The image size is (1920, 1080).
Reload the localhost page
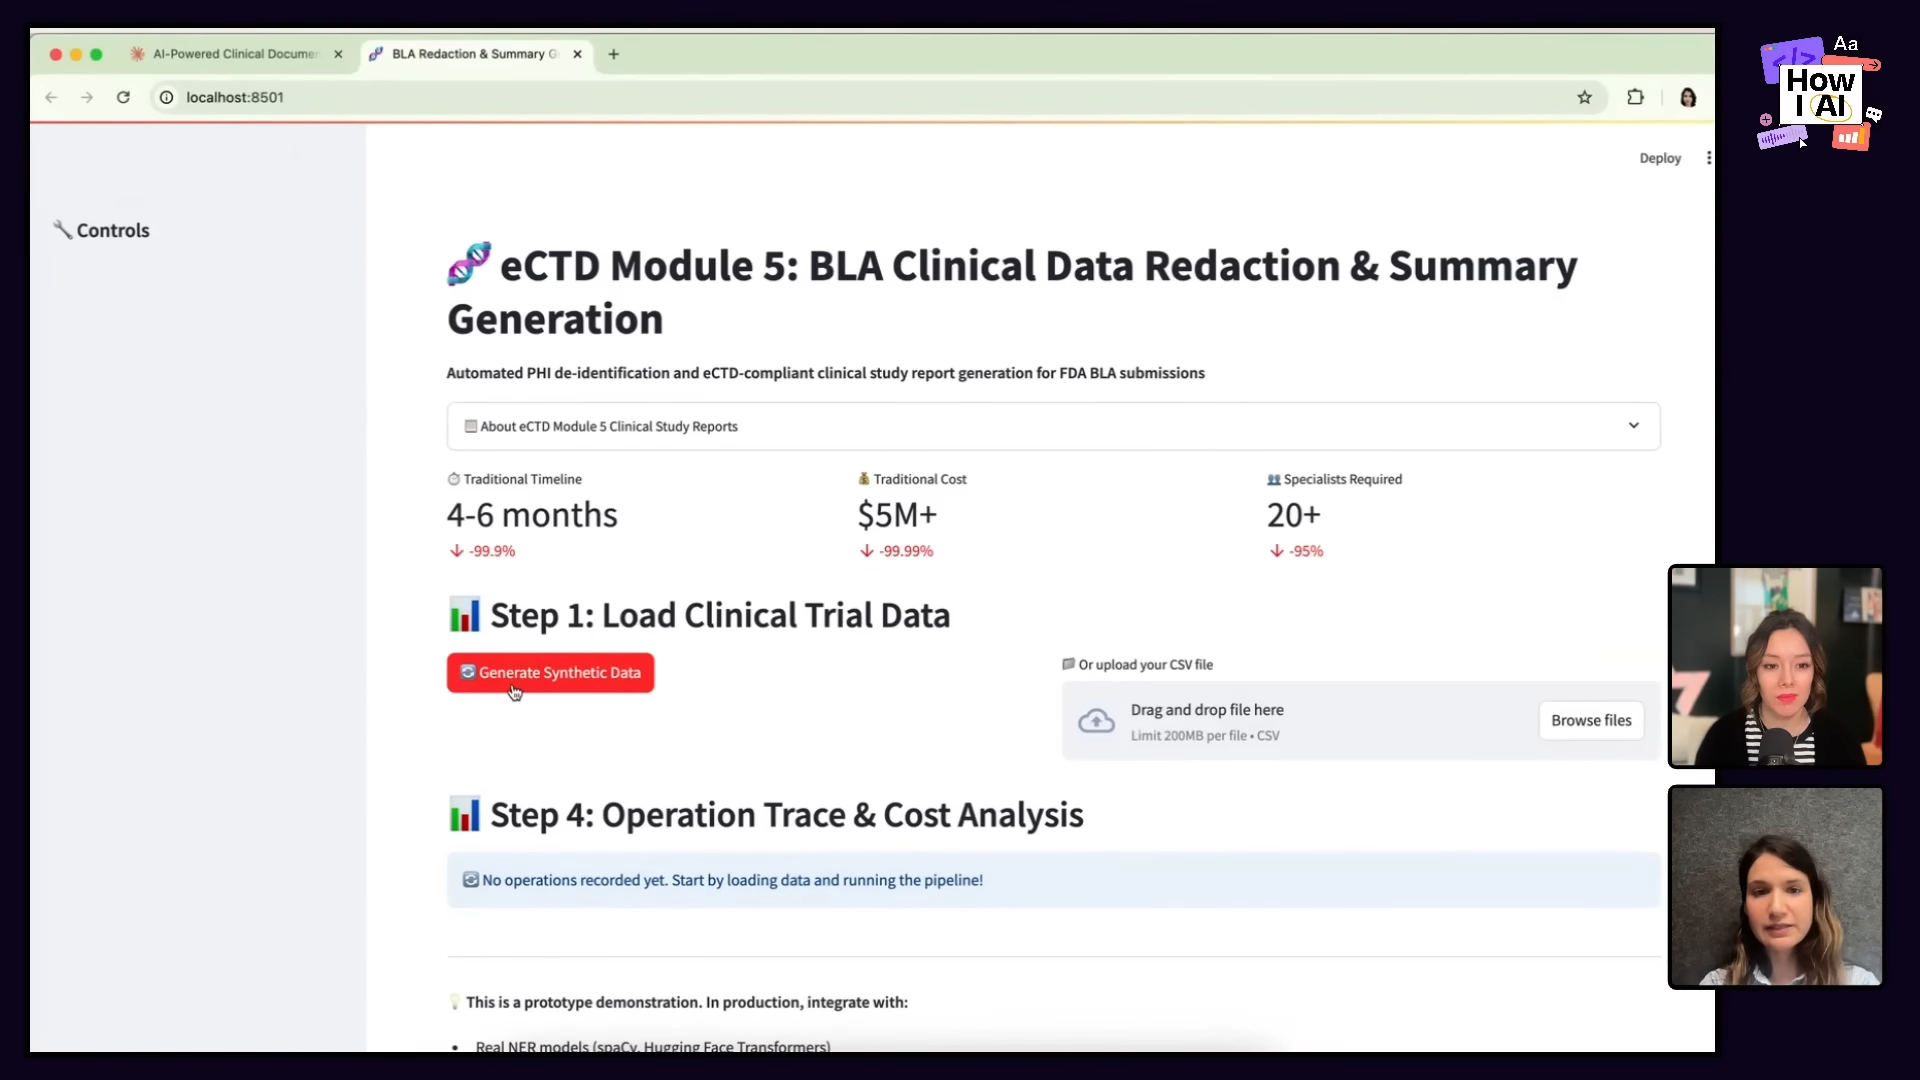point(123,97)
